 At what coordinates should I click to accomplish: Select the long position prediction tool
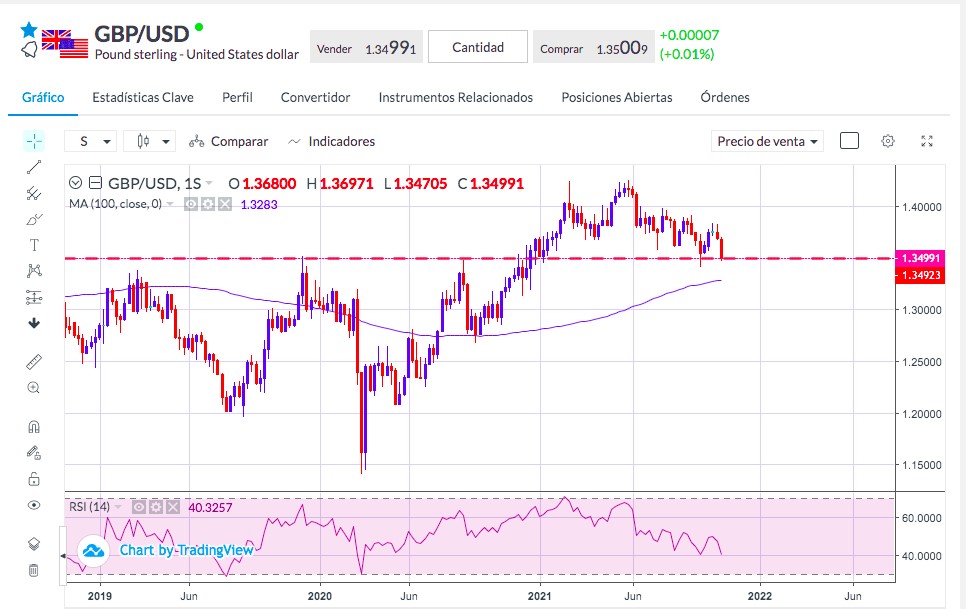click(34, 297)
